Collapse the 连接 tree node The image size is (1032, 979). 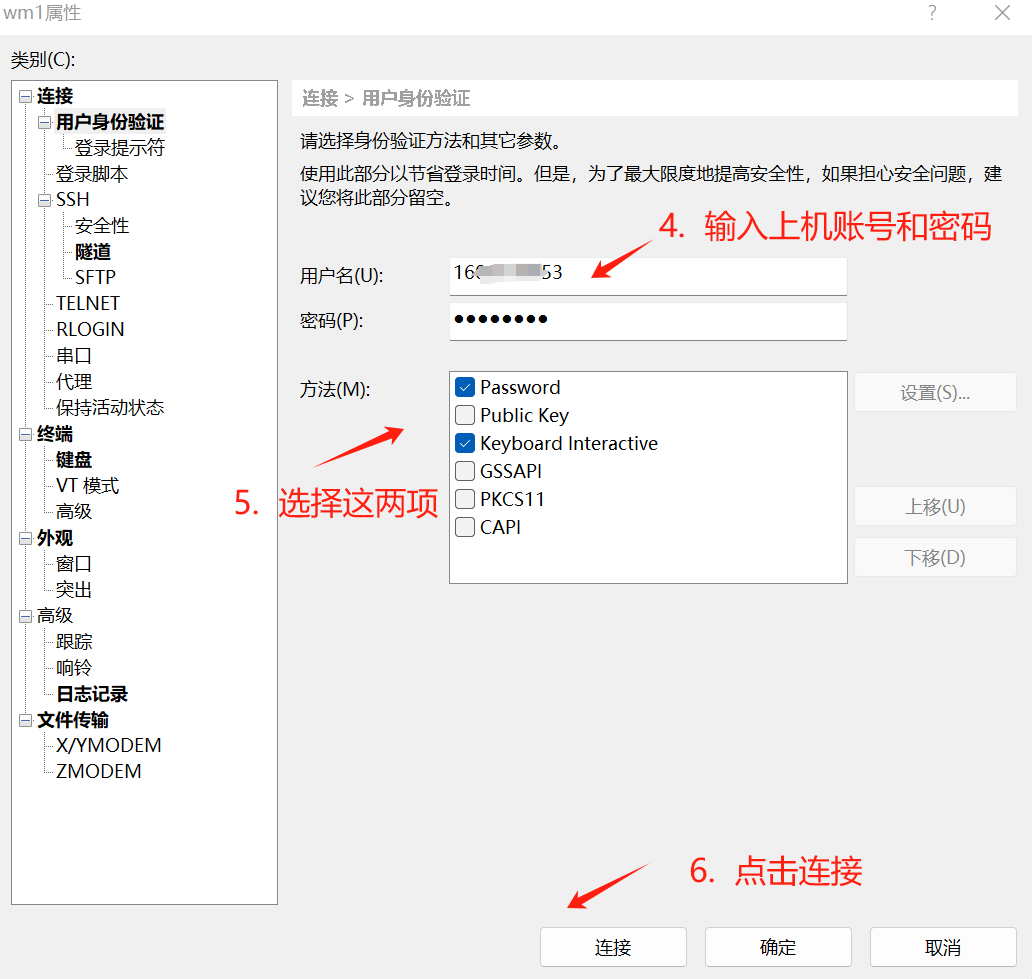[x=25, y=96]
